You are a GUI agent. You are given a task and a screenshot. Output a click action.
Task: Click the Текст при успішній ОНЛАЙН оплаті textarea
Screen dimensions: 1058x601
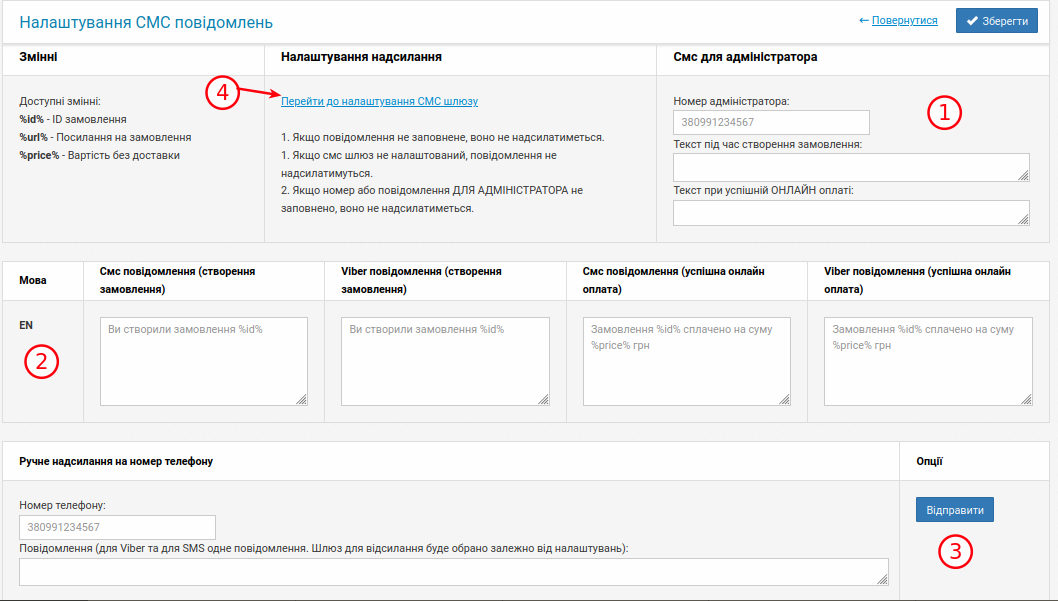[x=851, y=212]
